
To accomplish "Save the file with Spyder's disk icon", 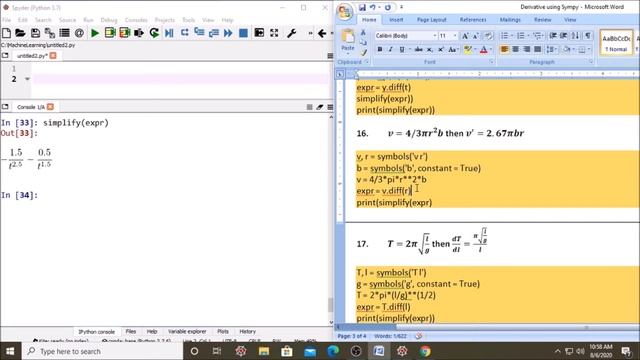I will point(36,33).
